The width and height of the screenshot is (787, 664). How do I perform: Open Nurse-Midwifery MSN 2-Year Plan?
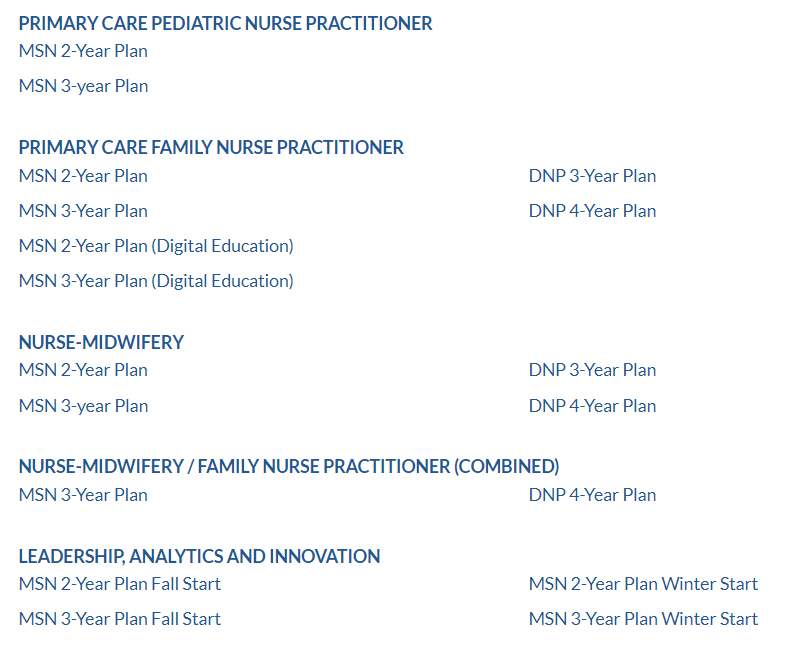[x=83, y=370]
